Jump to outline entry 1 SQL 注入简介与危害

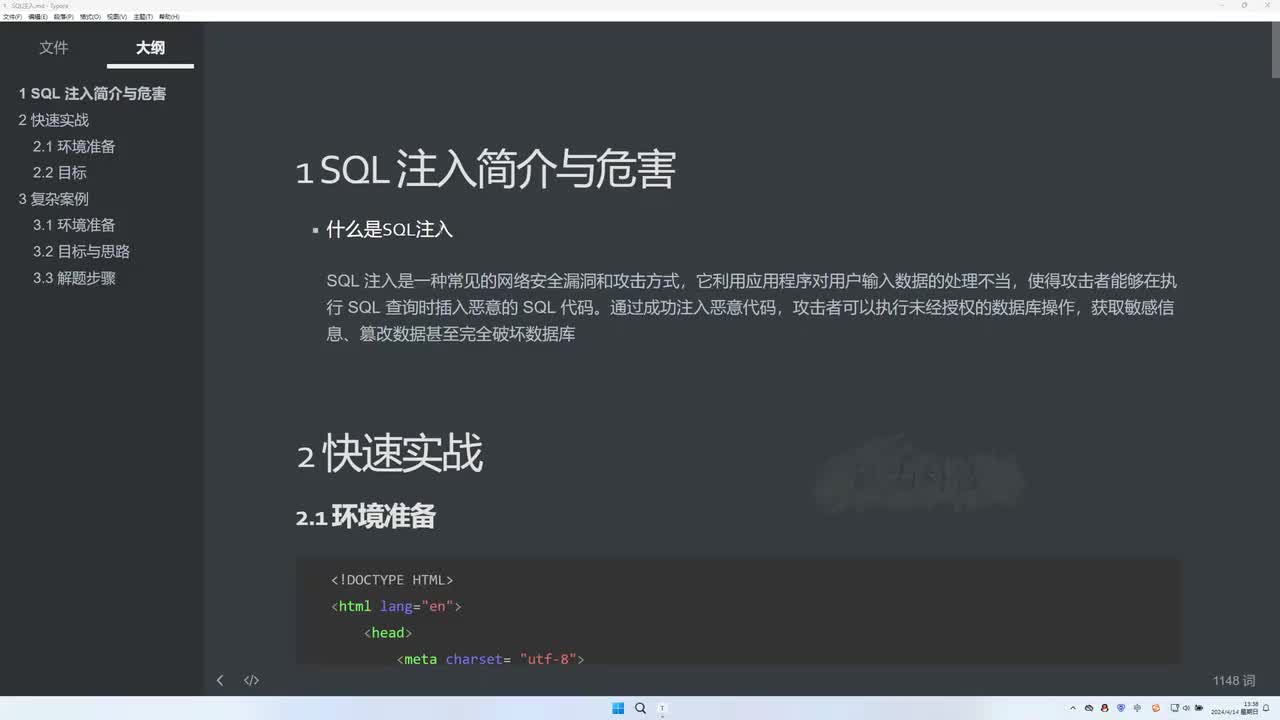[x=92, y=94]
